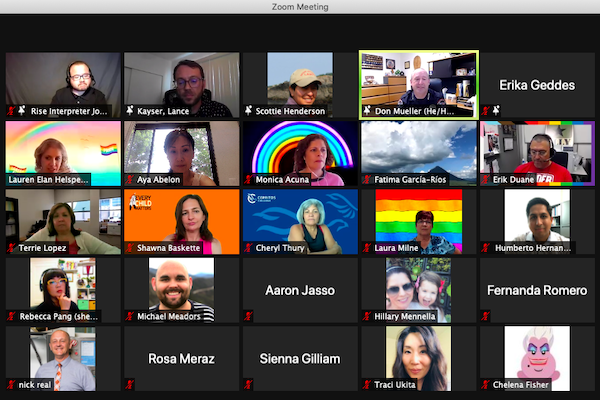Click the muted mic icon beside Laura Milne
This screenshot has height=400, width=600.
367,248
